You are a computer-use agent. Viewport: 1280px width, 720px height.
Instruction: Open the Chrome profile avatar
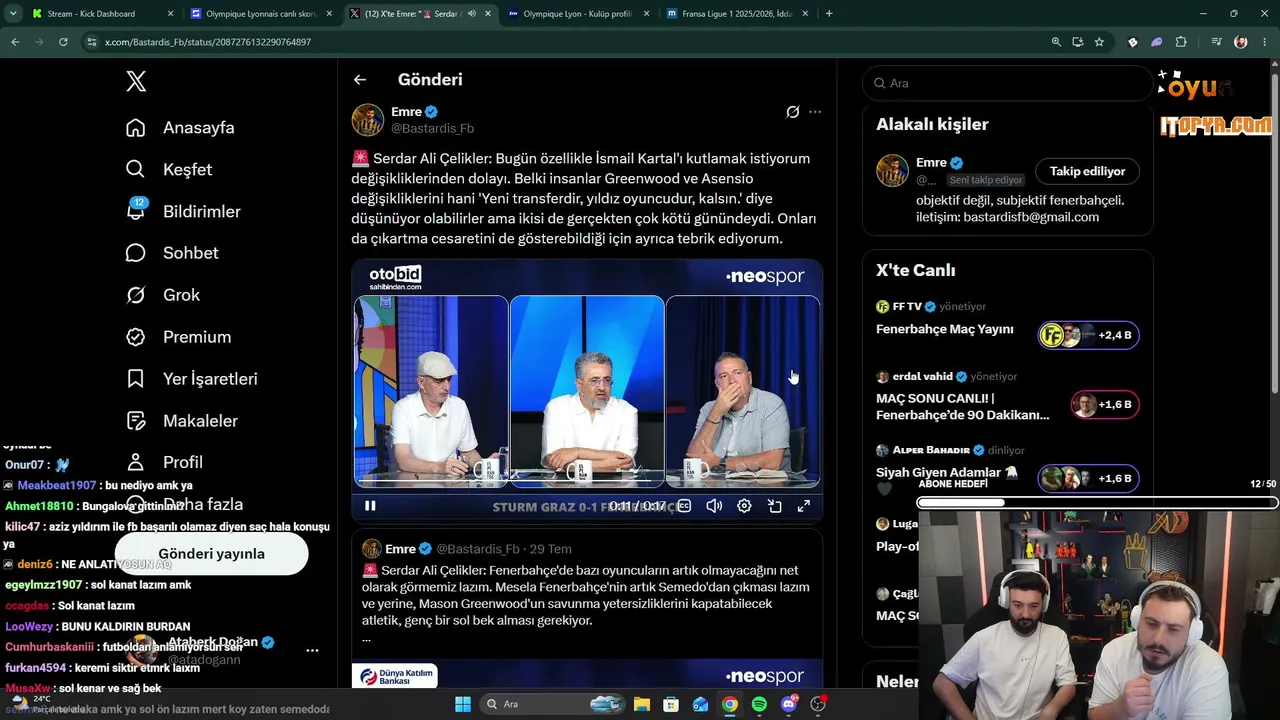coord(1241,42)
